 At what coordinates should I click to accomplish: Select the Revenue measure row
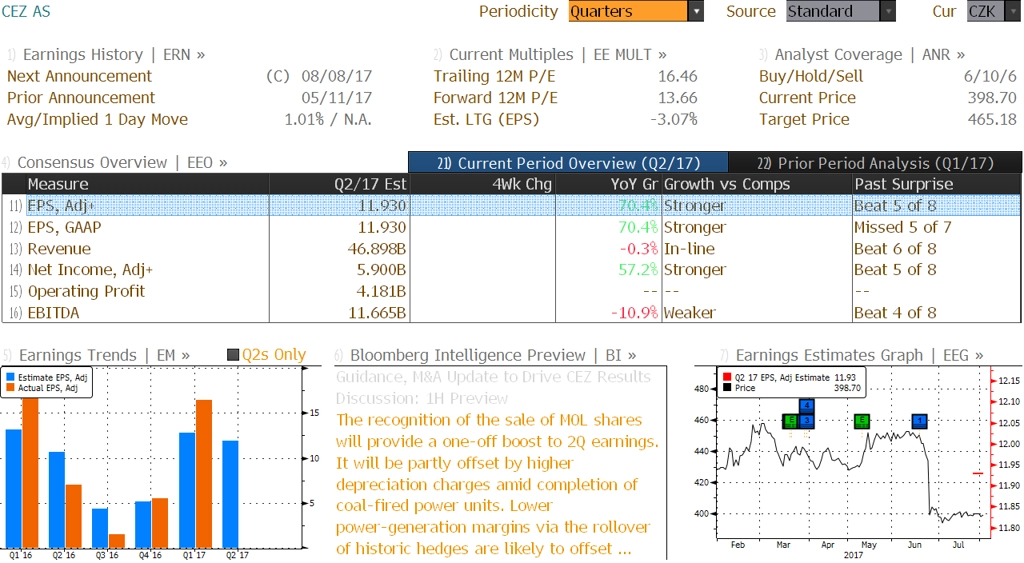511,249
